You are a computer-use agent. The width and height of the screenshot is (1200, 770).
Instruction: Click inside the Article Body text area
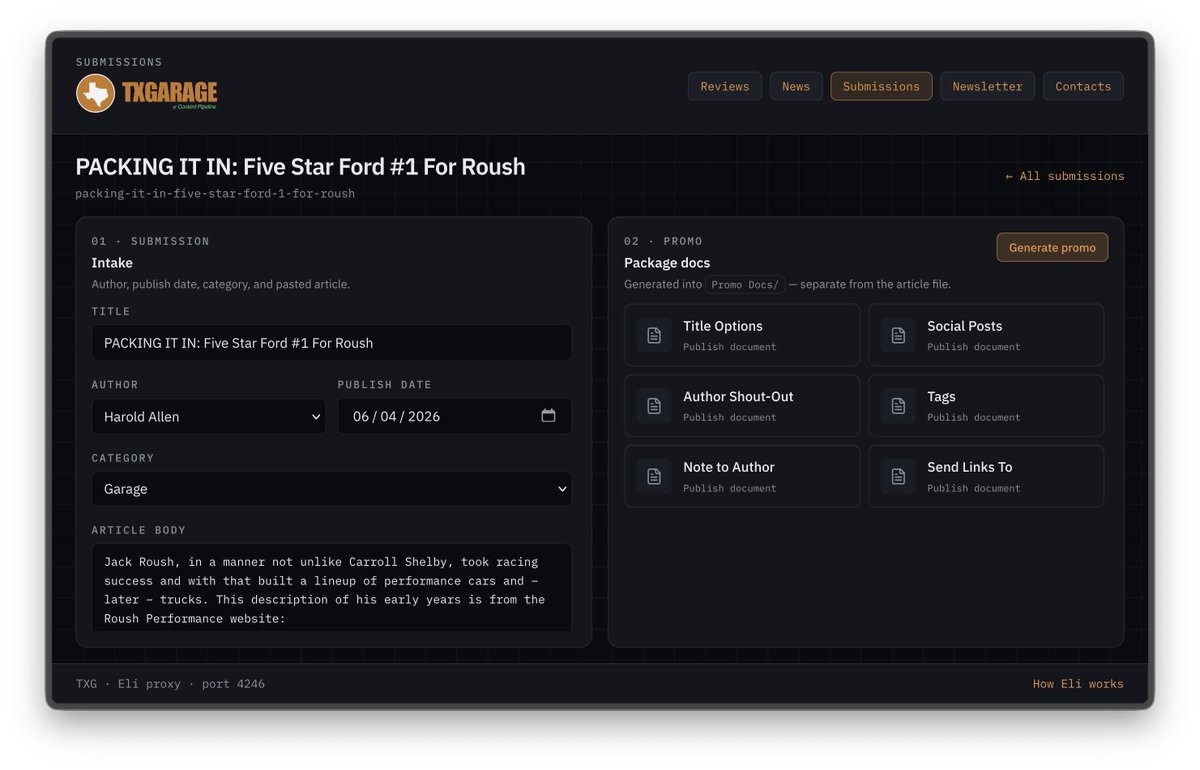click(x=331, y=587)
